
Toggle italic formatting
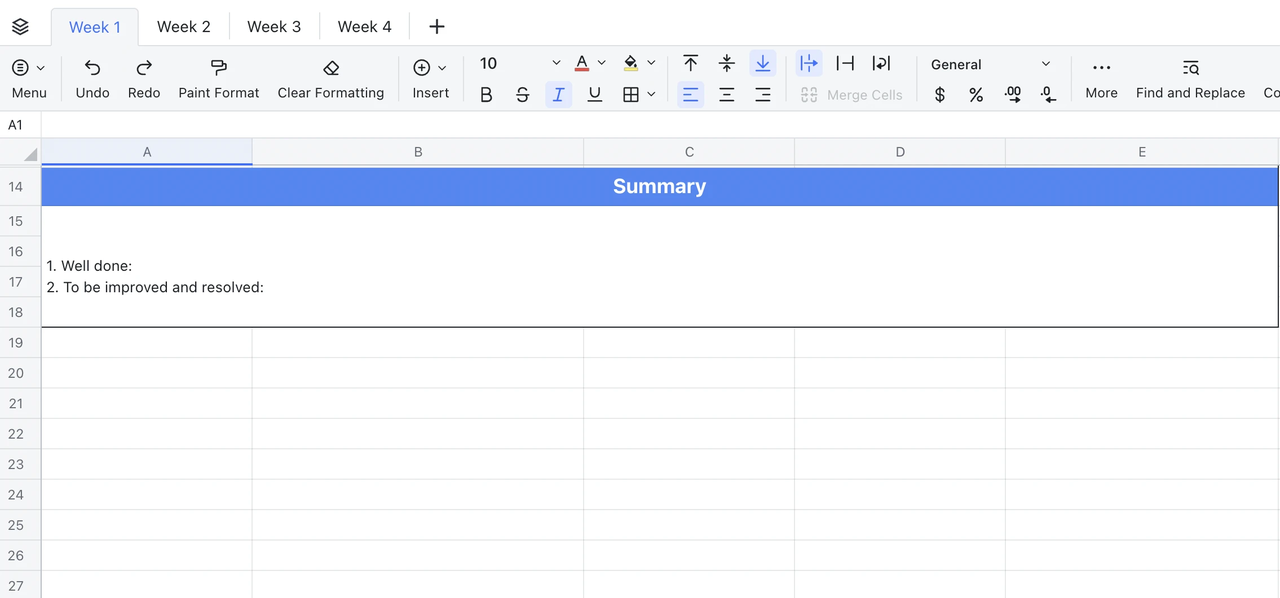[x=559, y=95]
